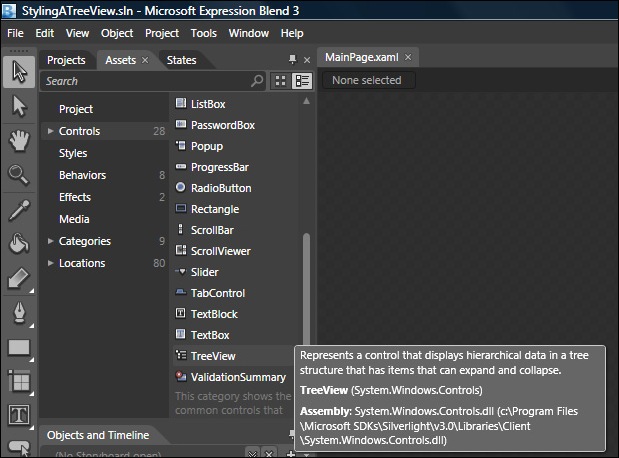Click the TextBox control icon
The height and width of the screenshot is (458, 619).
(x=181, y=334)
